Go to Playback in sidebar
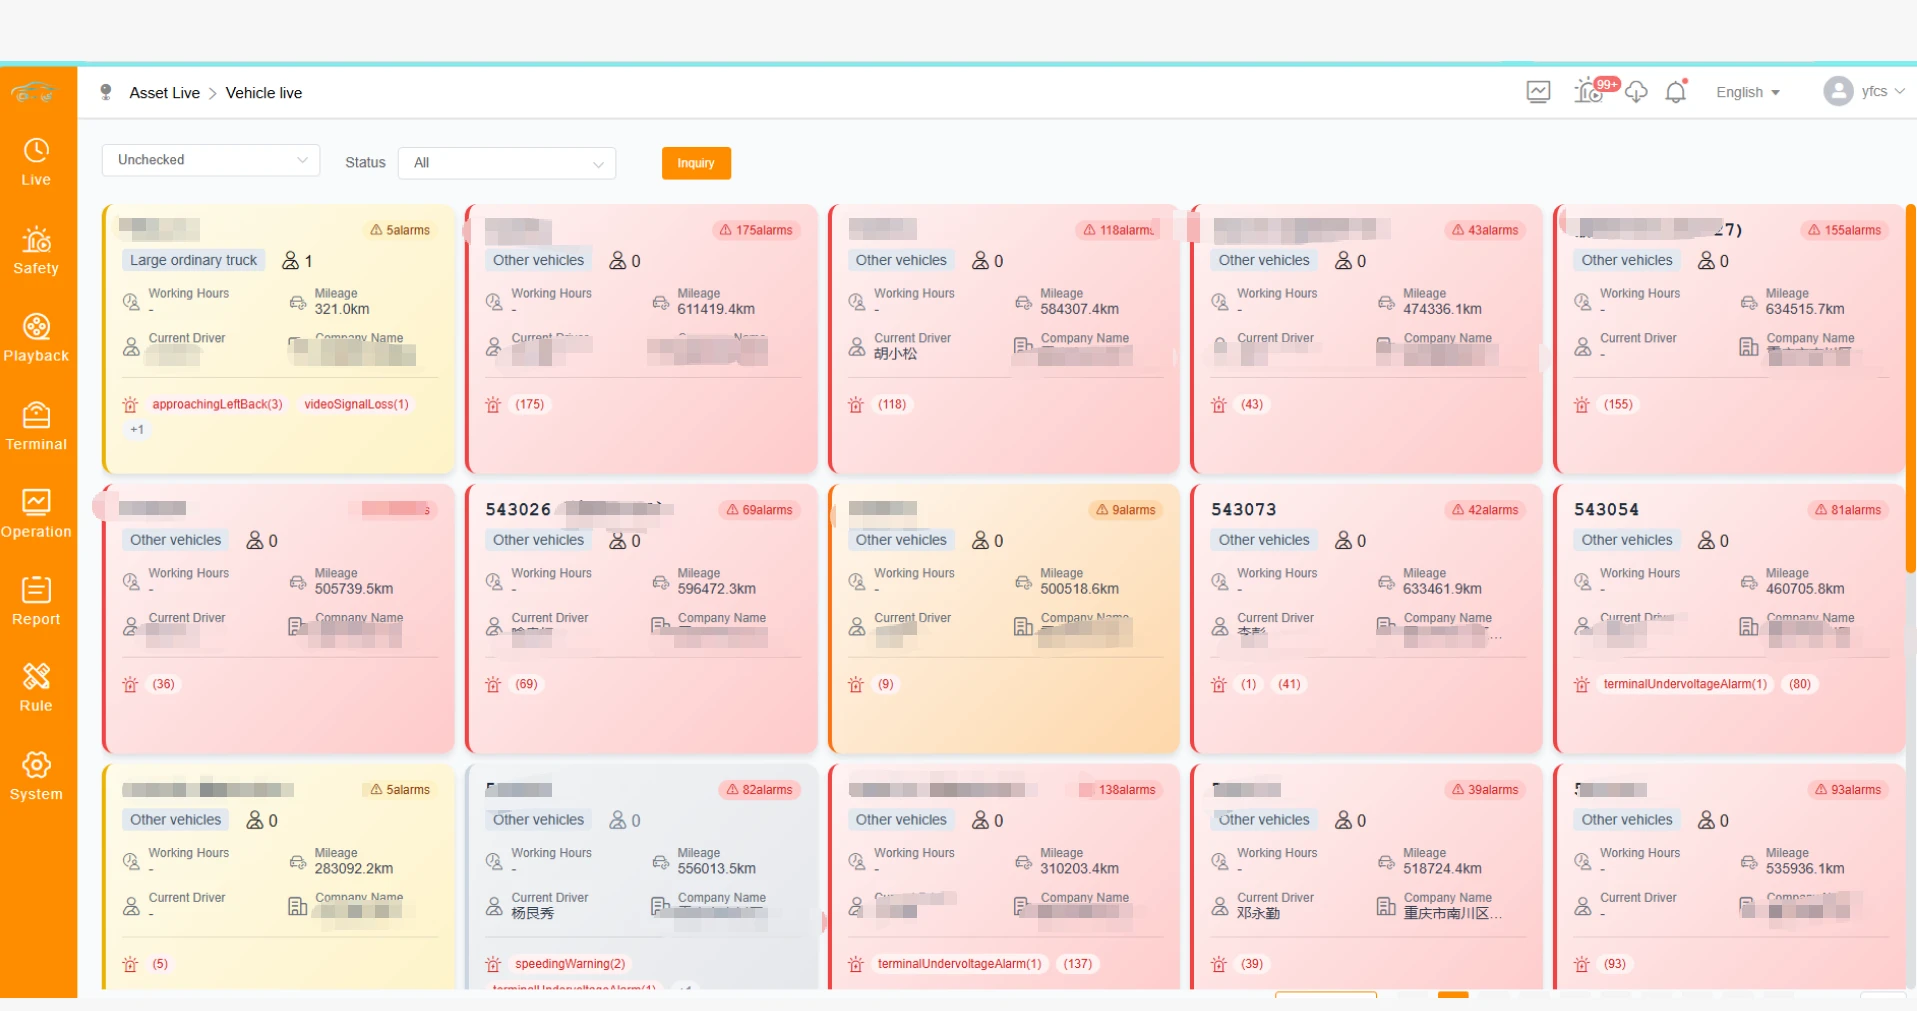The width and height of the screenshot is (1917, 1011). click(36, 338)
